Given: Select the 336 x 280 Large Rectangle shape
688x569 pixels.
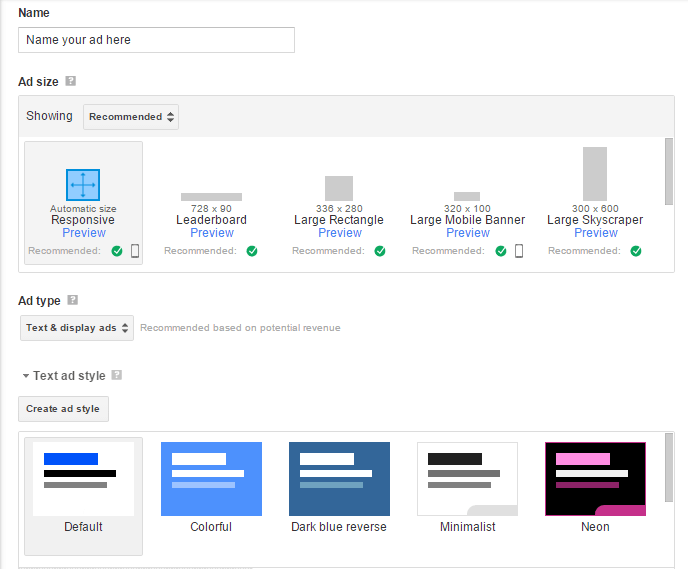Looking at the screenshot, I should tap(339, 188).
